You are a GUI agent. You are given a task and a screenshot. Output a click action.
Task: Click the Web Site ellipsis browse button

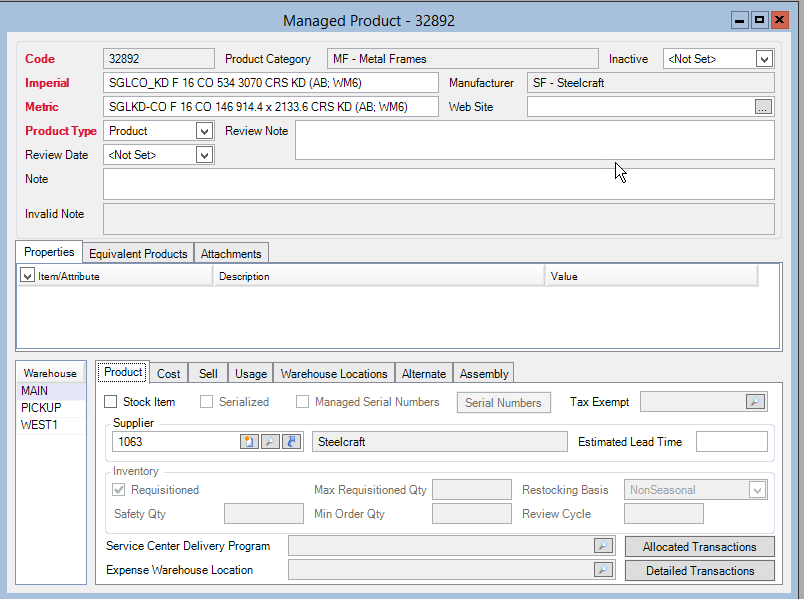pos(763,107)
